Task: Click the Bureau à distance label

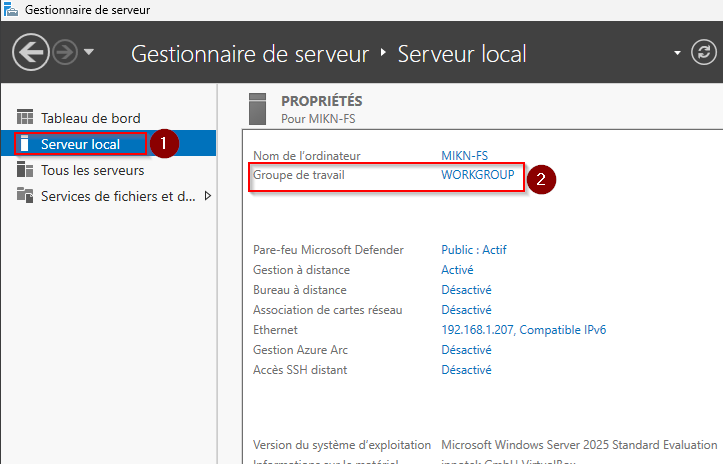Action: 300,290
